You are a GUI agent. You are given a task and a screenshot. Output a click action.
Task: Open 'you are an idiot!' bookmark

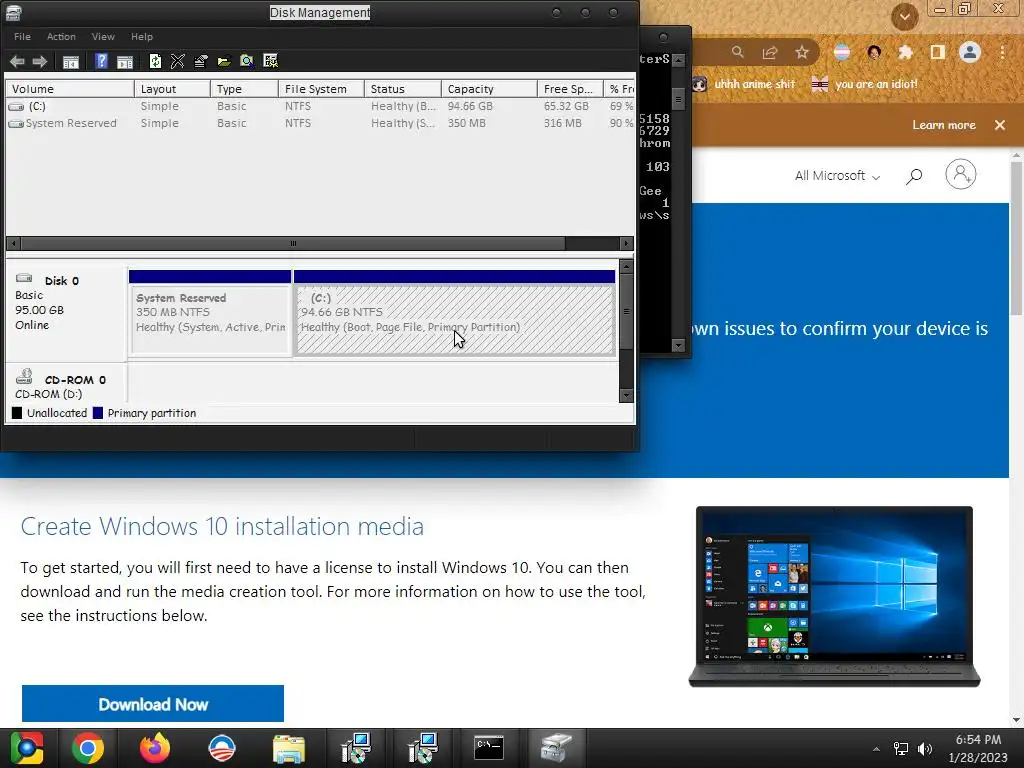pyautogui.click(x=864, y=84)
